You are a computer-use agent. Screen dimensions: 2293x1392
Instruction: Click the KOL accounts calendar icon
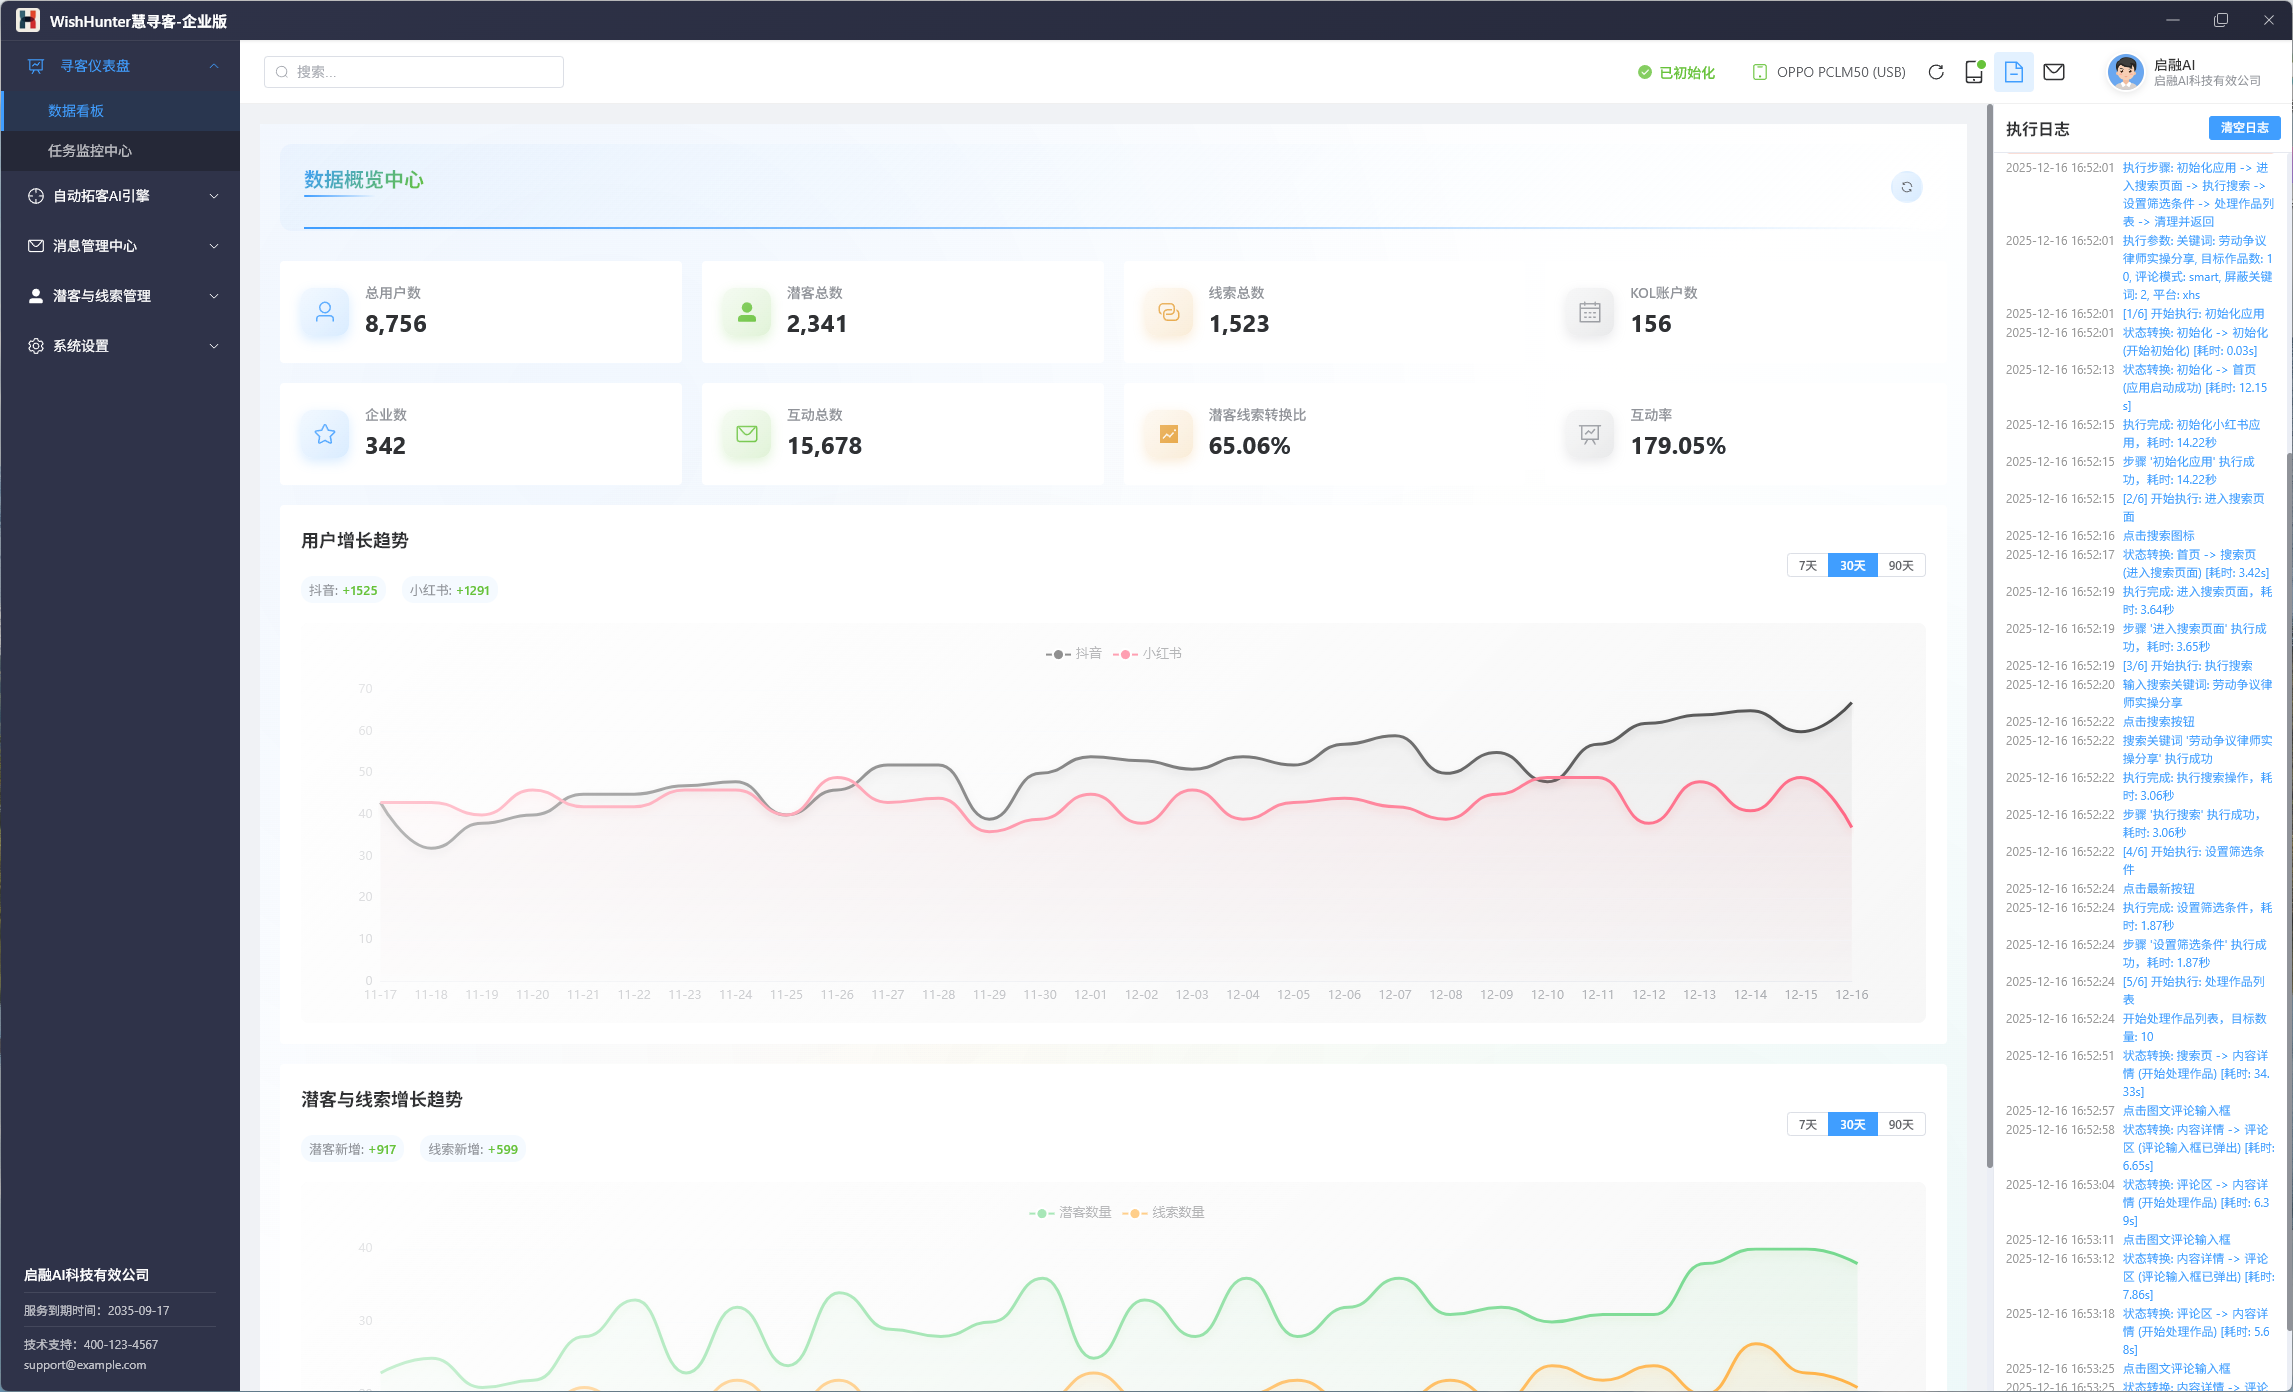pyautogui.click(x=1589, y=312)
